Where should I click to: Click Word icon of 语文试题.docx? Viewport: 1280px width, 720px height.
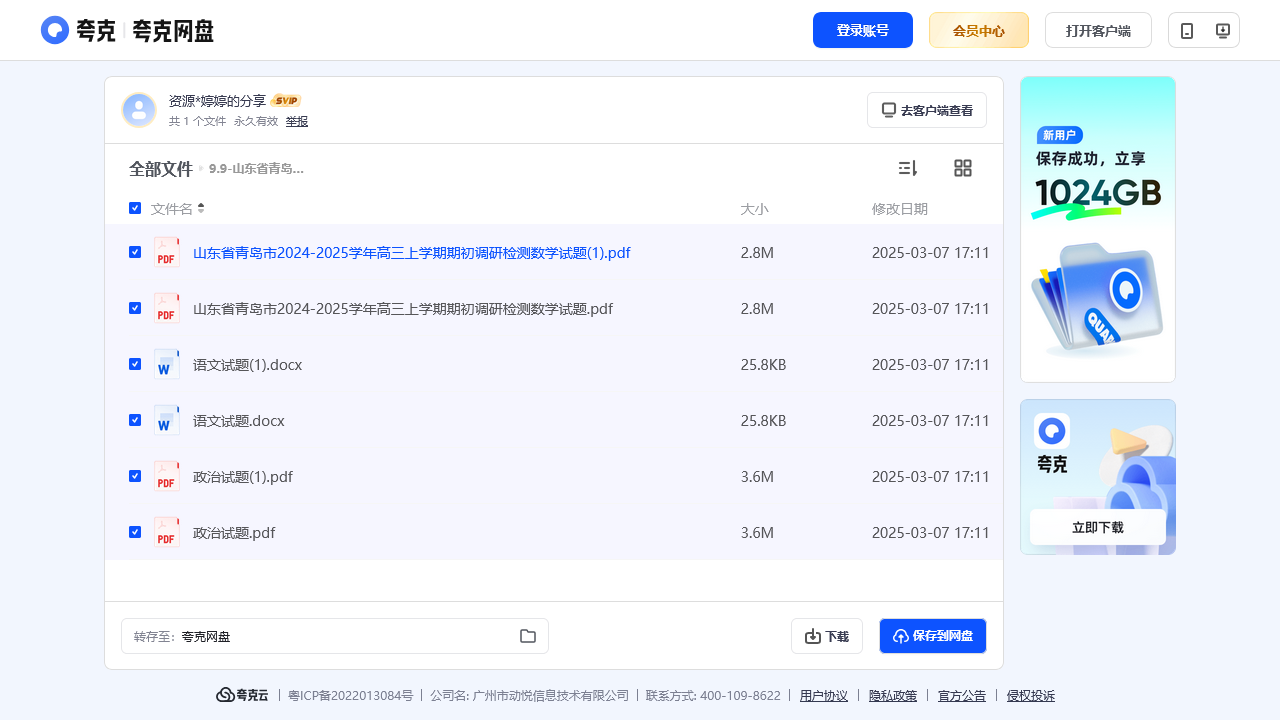pyautogui.click(x=167, y=420)
